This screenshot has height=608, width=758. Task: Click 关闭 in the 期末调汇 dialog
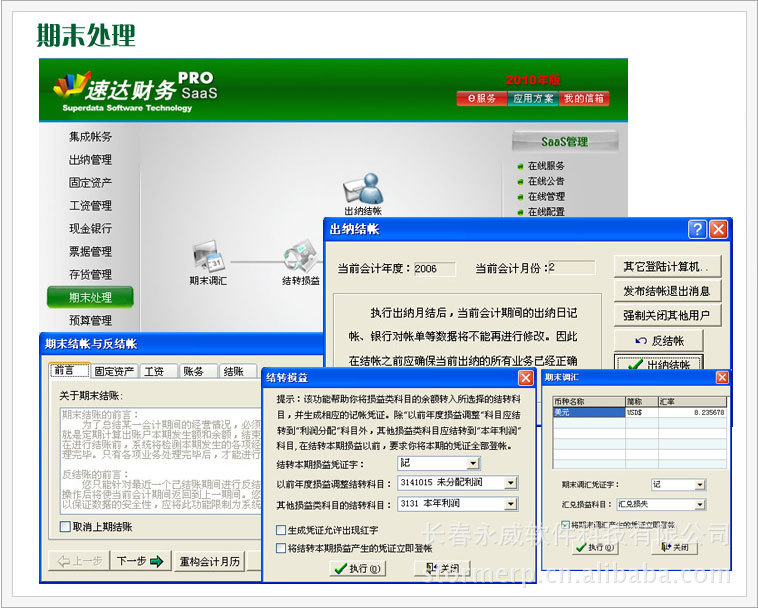coord(675,547)
